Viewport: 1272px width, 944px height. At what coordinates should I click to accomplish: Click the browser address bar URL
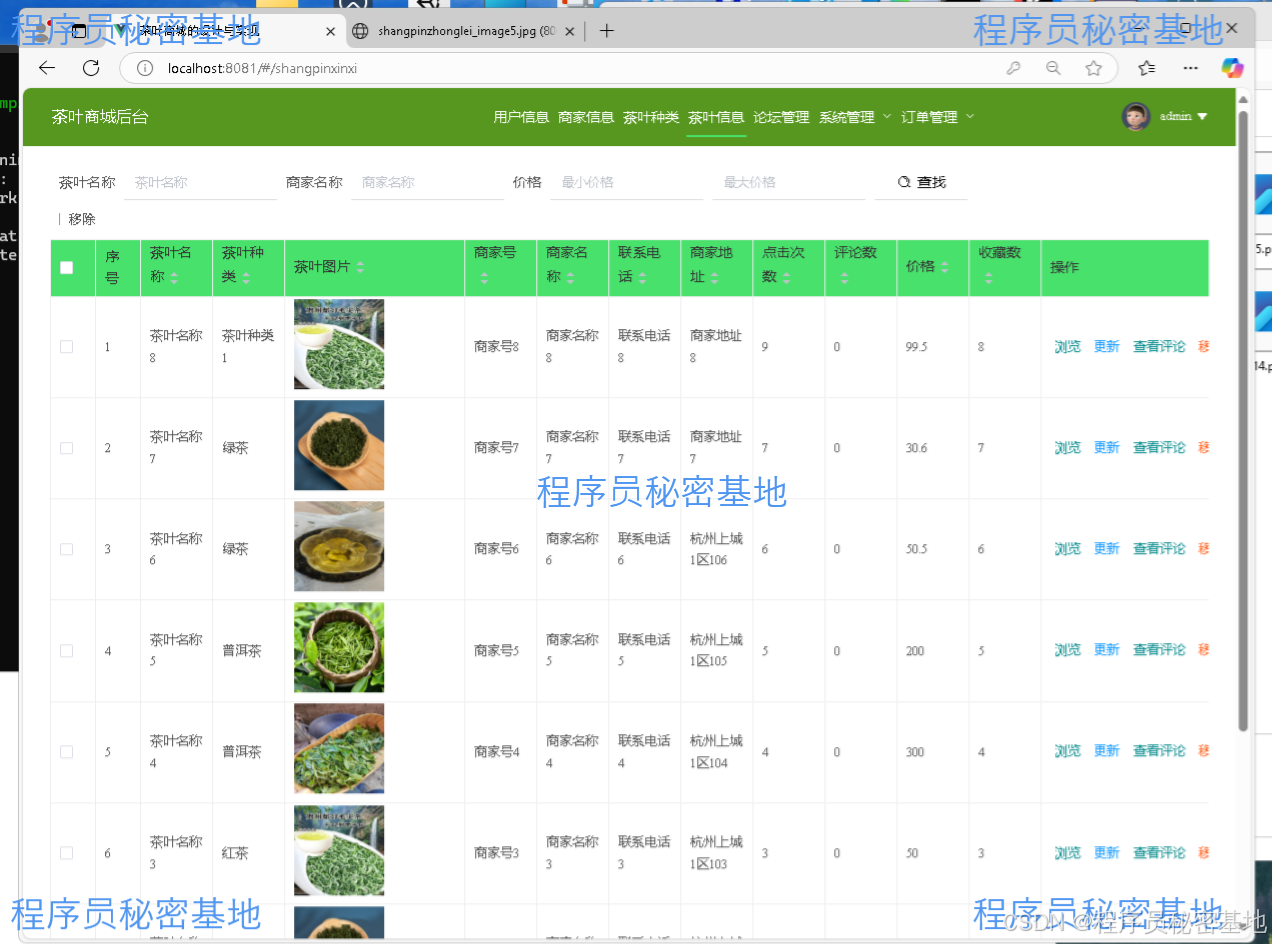point(262,69)
